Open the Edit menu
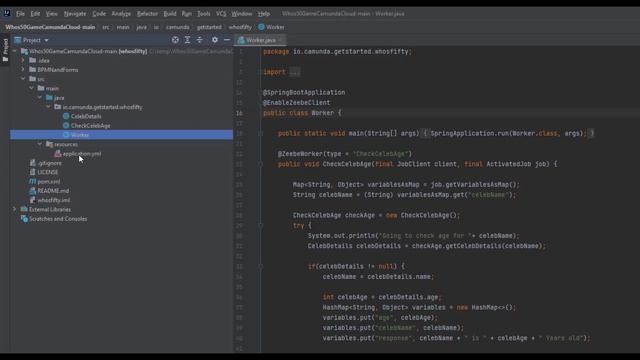 click(35, 13)
